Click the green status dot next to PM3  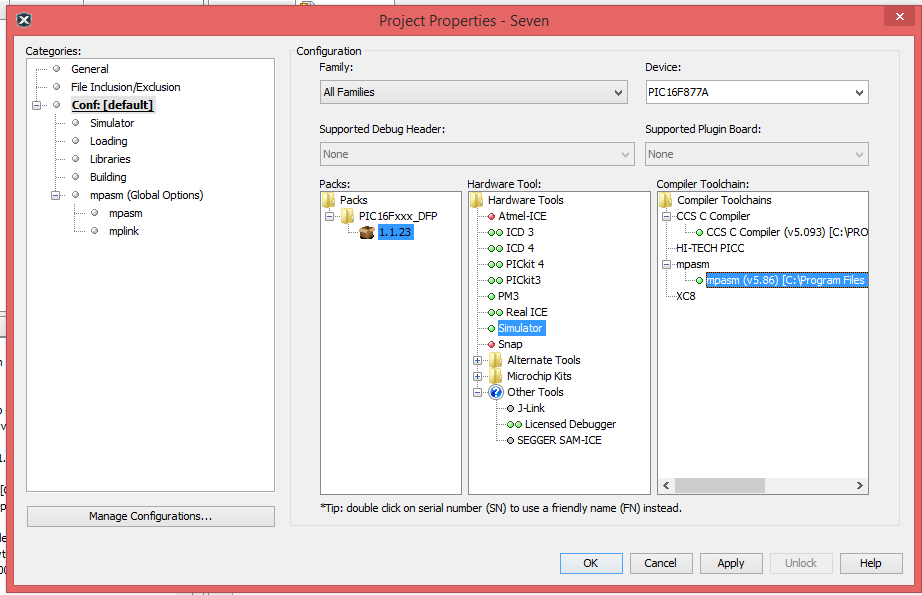pyautogui.click(x=492, y=296)
